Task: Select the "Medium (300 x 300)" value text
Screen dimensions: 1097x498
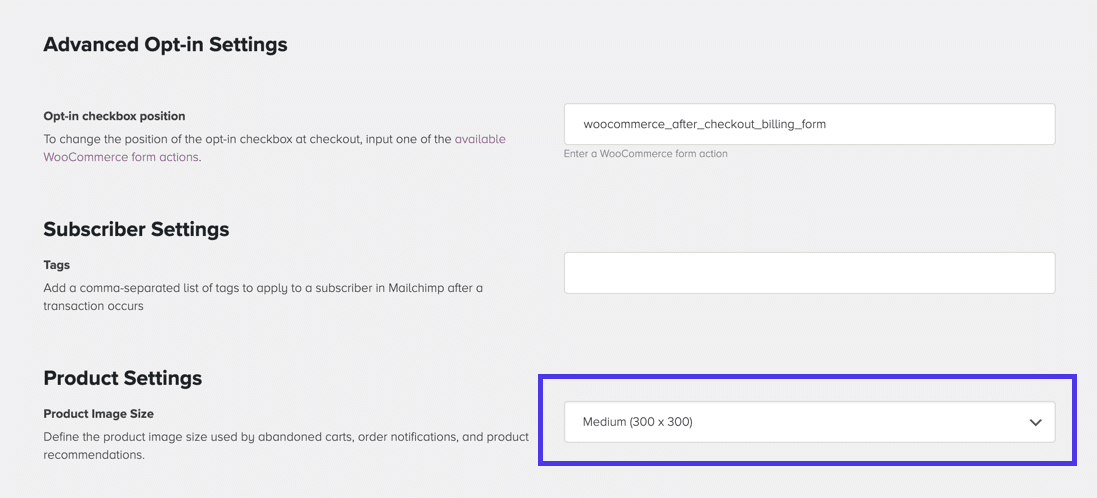Action: 638,422
